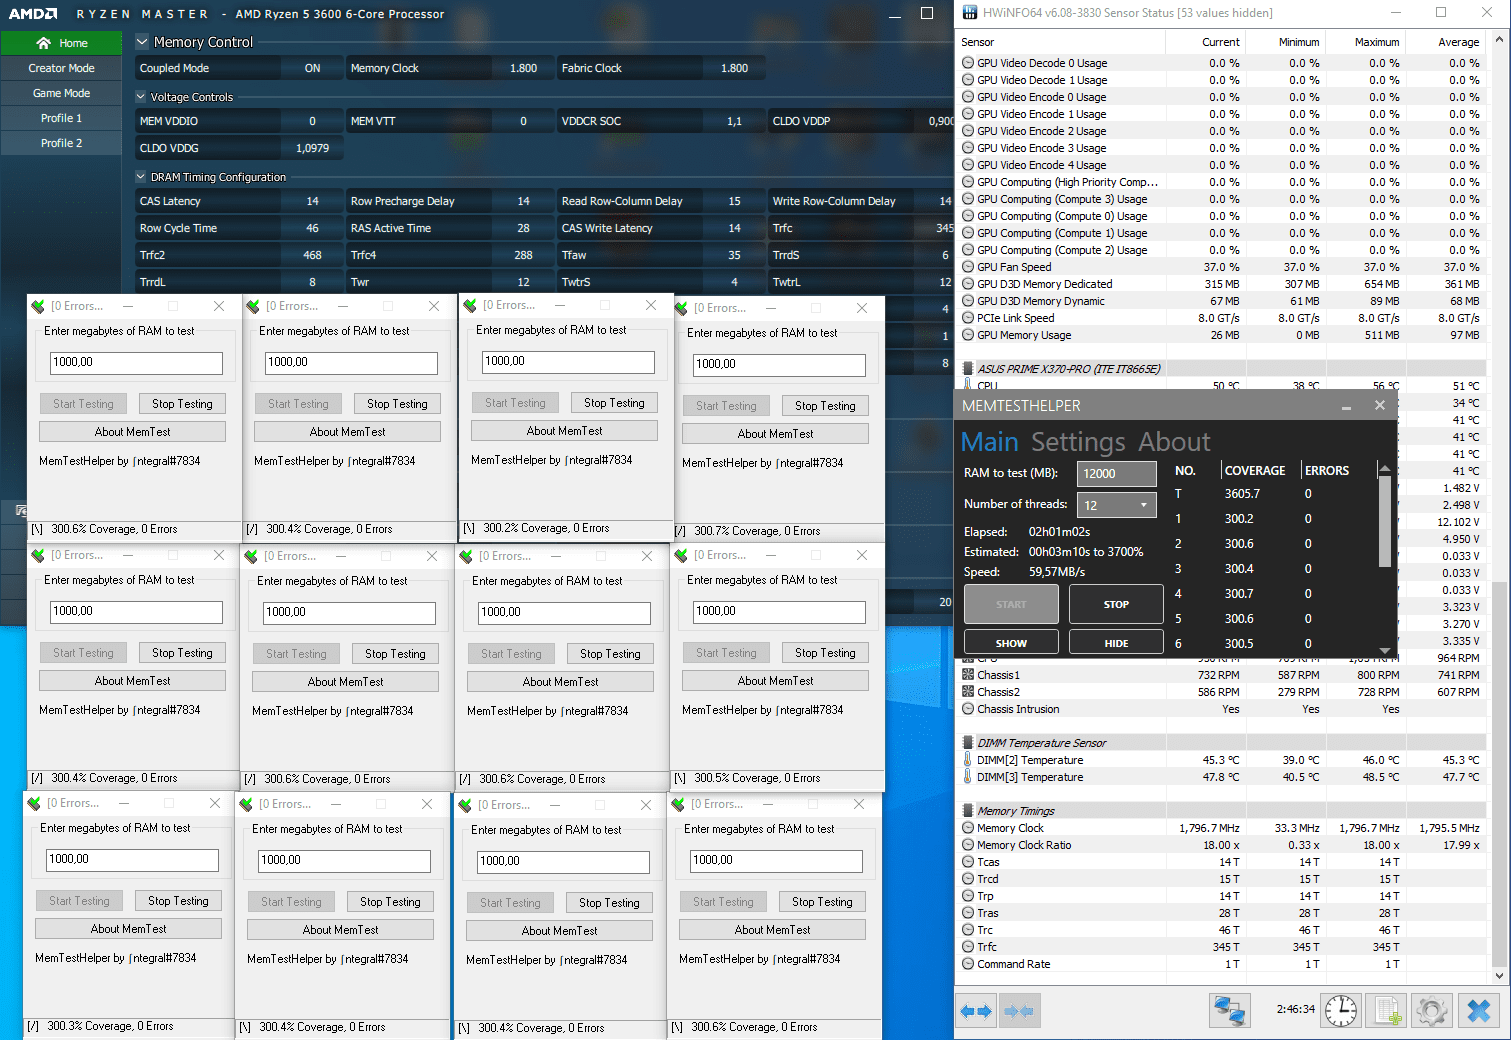This screenshot has height=1040, width=1511.
Task: Click the COVERAGE column header in MemTestHelper
Action: [x=1255, y=470]
